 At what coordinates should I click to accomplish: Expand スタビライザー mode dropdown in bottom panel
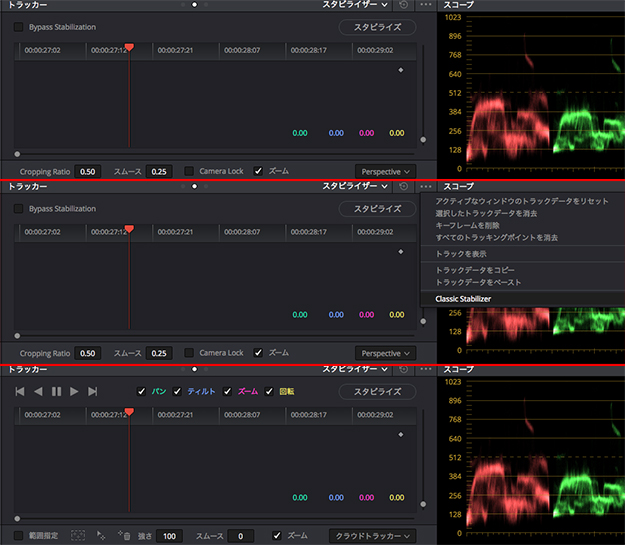(355, 369)
